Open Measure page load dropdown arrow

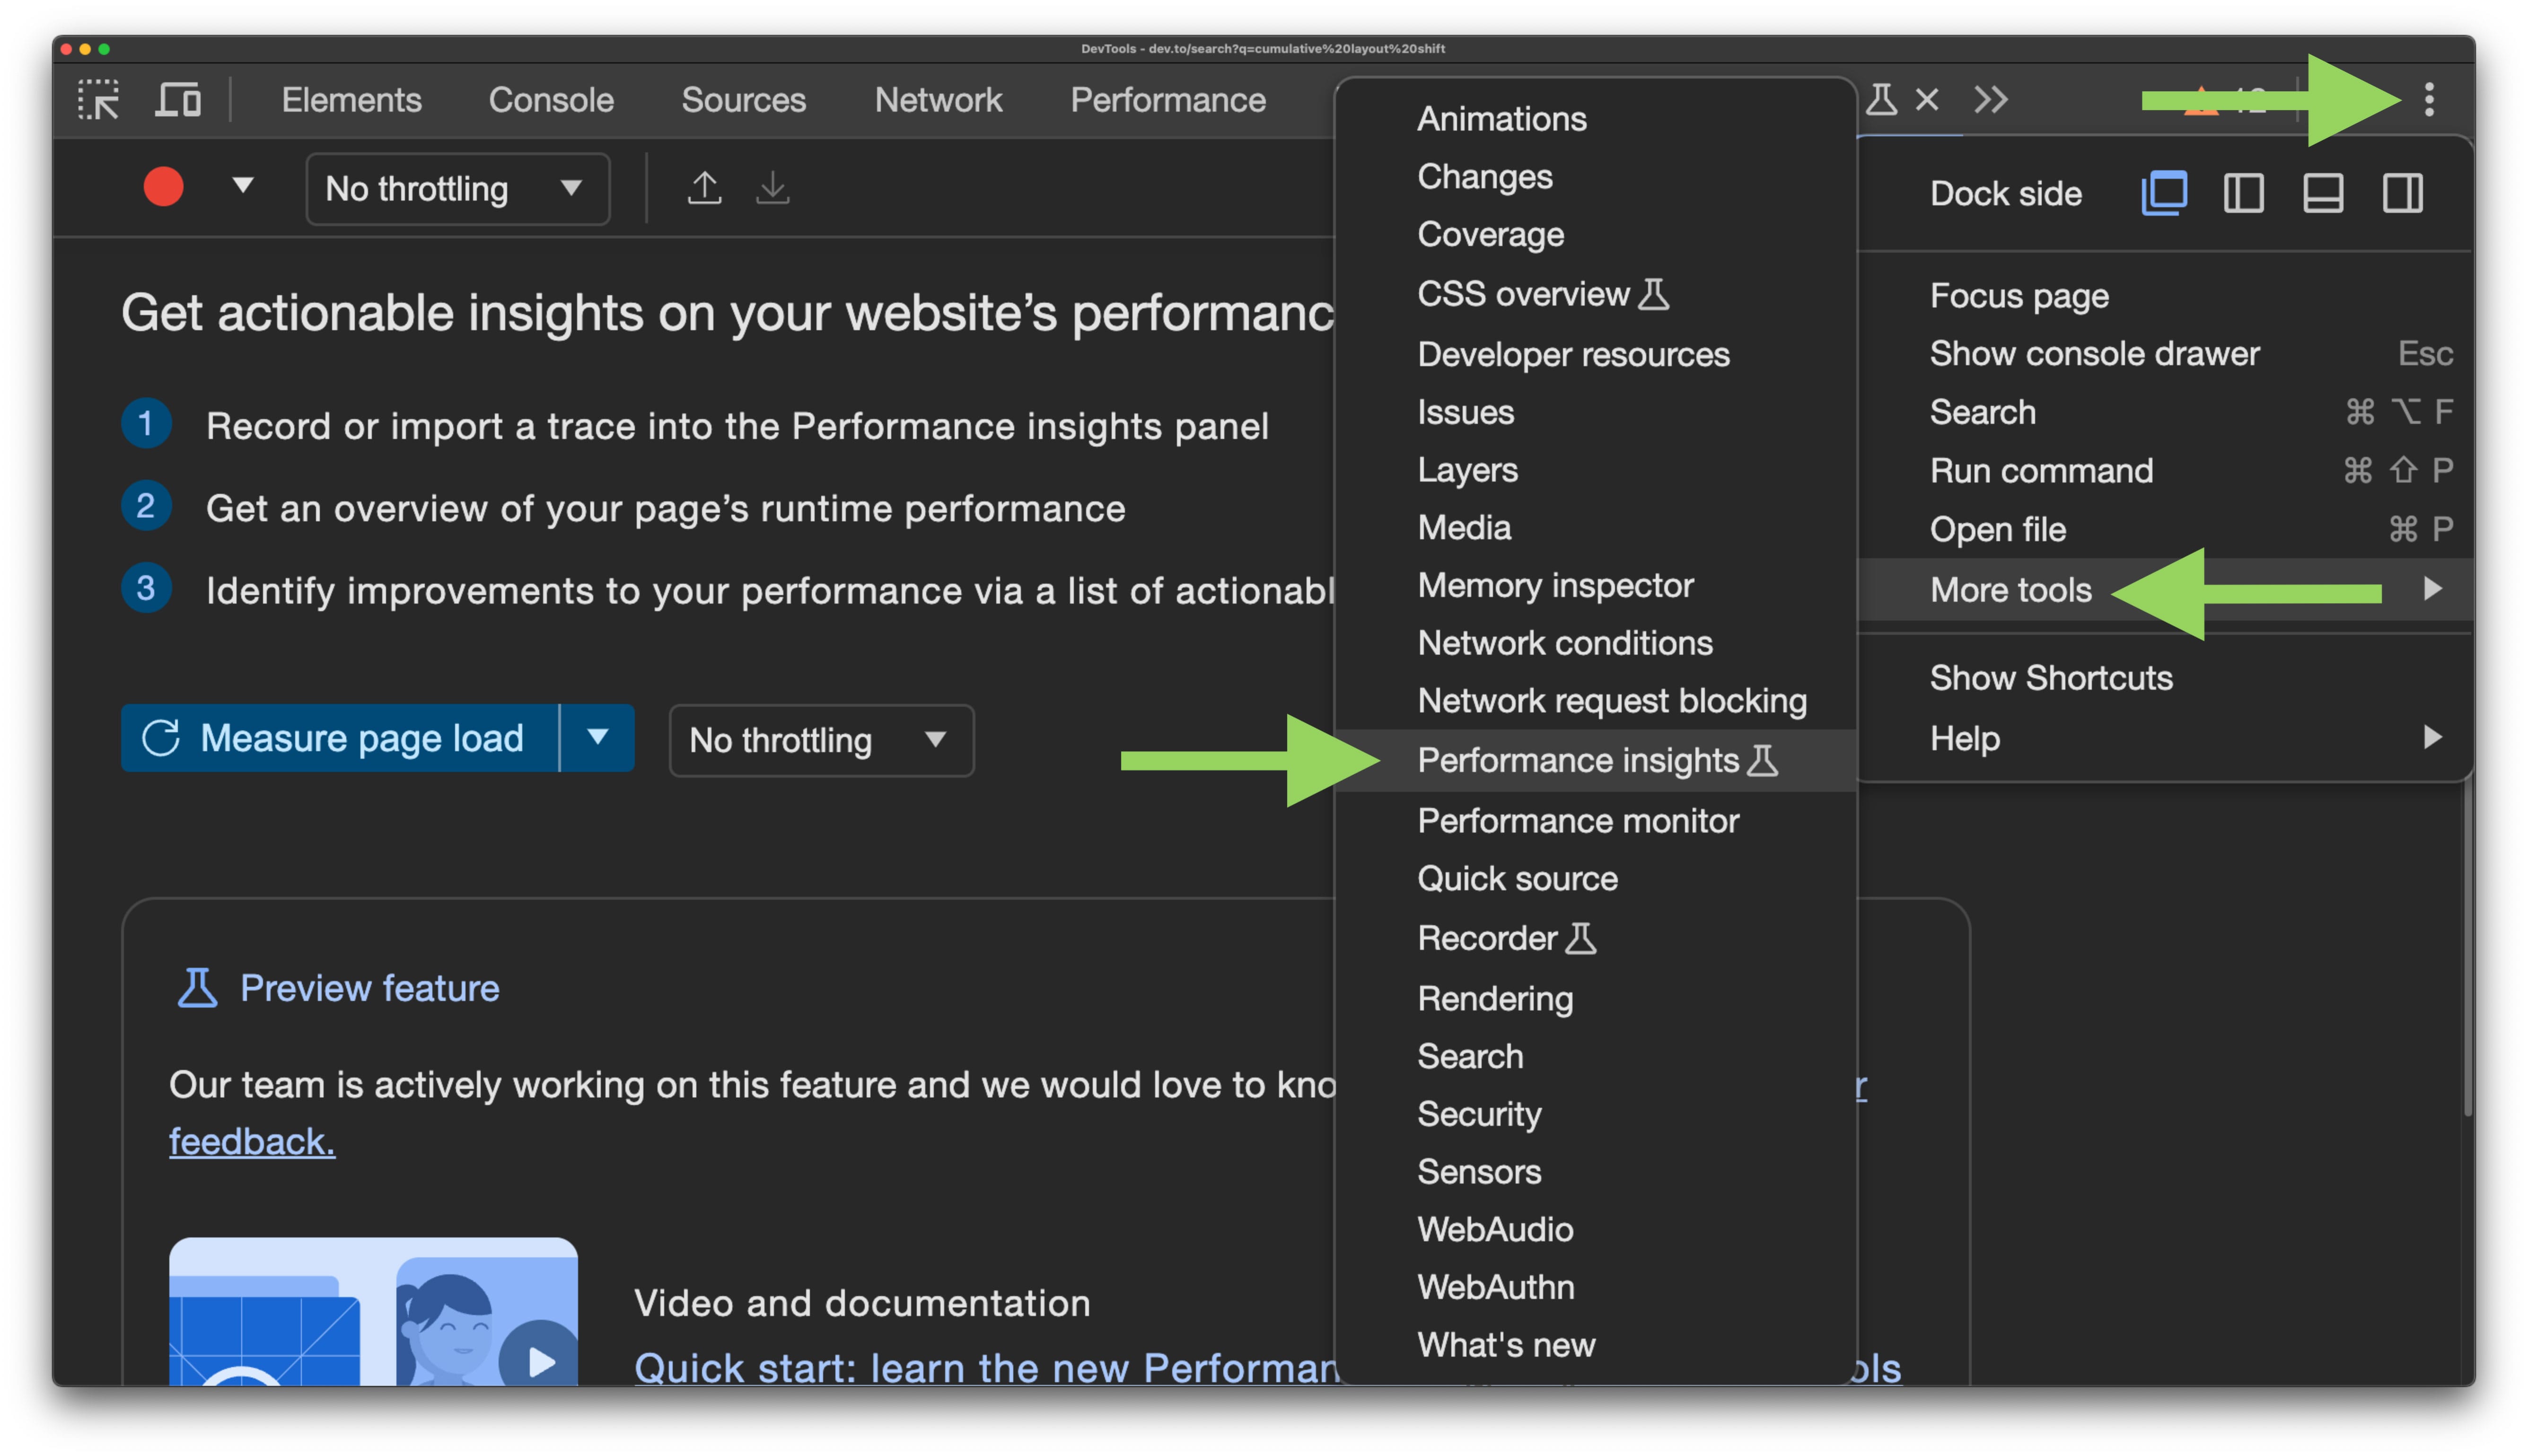pyautogui.click(x=598, y=738)
